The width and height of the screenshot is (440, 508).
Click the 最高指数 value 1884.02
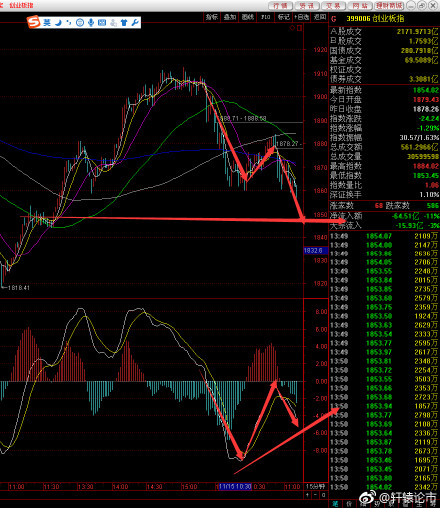[x=426, y=166]
